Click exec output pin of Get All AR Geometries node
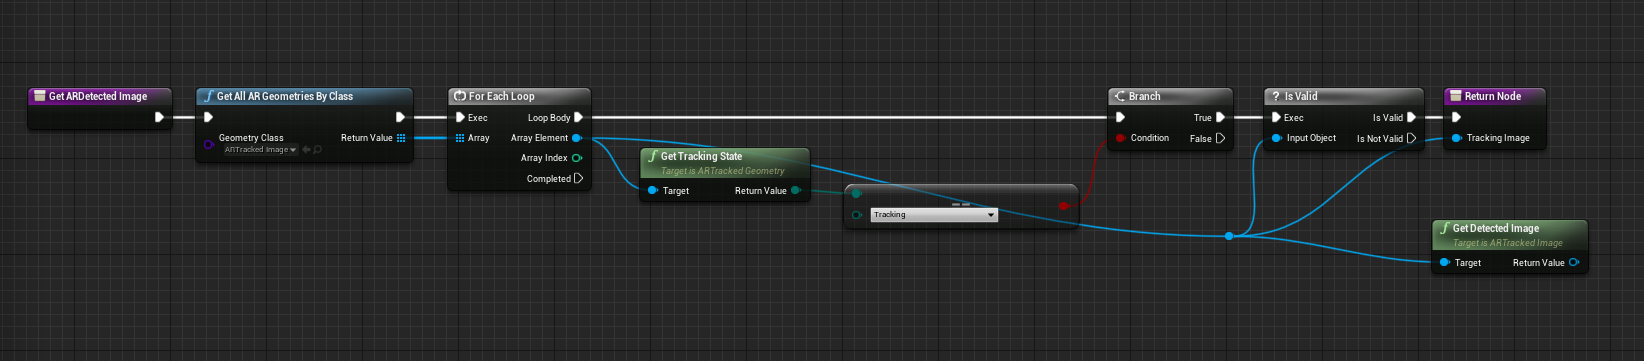1644x361 pixels. click(400, 117)
